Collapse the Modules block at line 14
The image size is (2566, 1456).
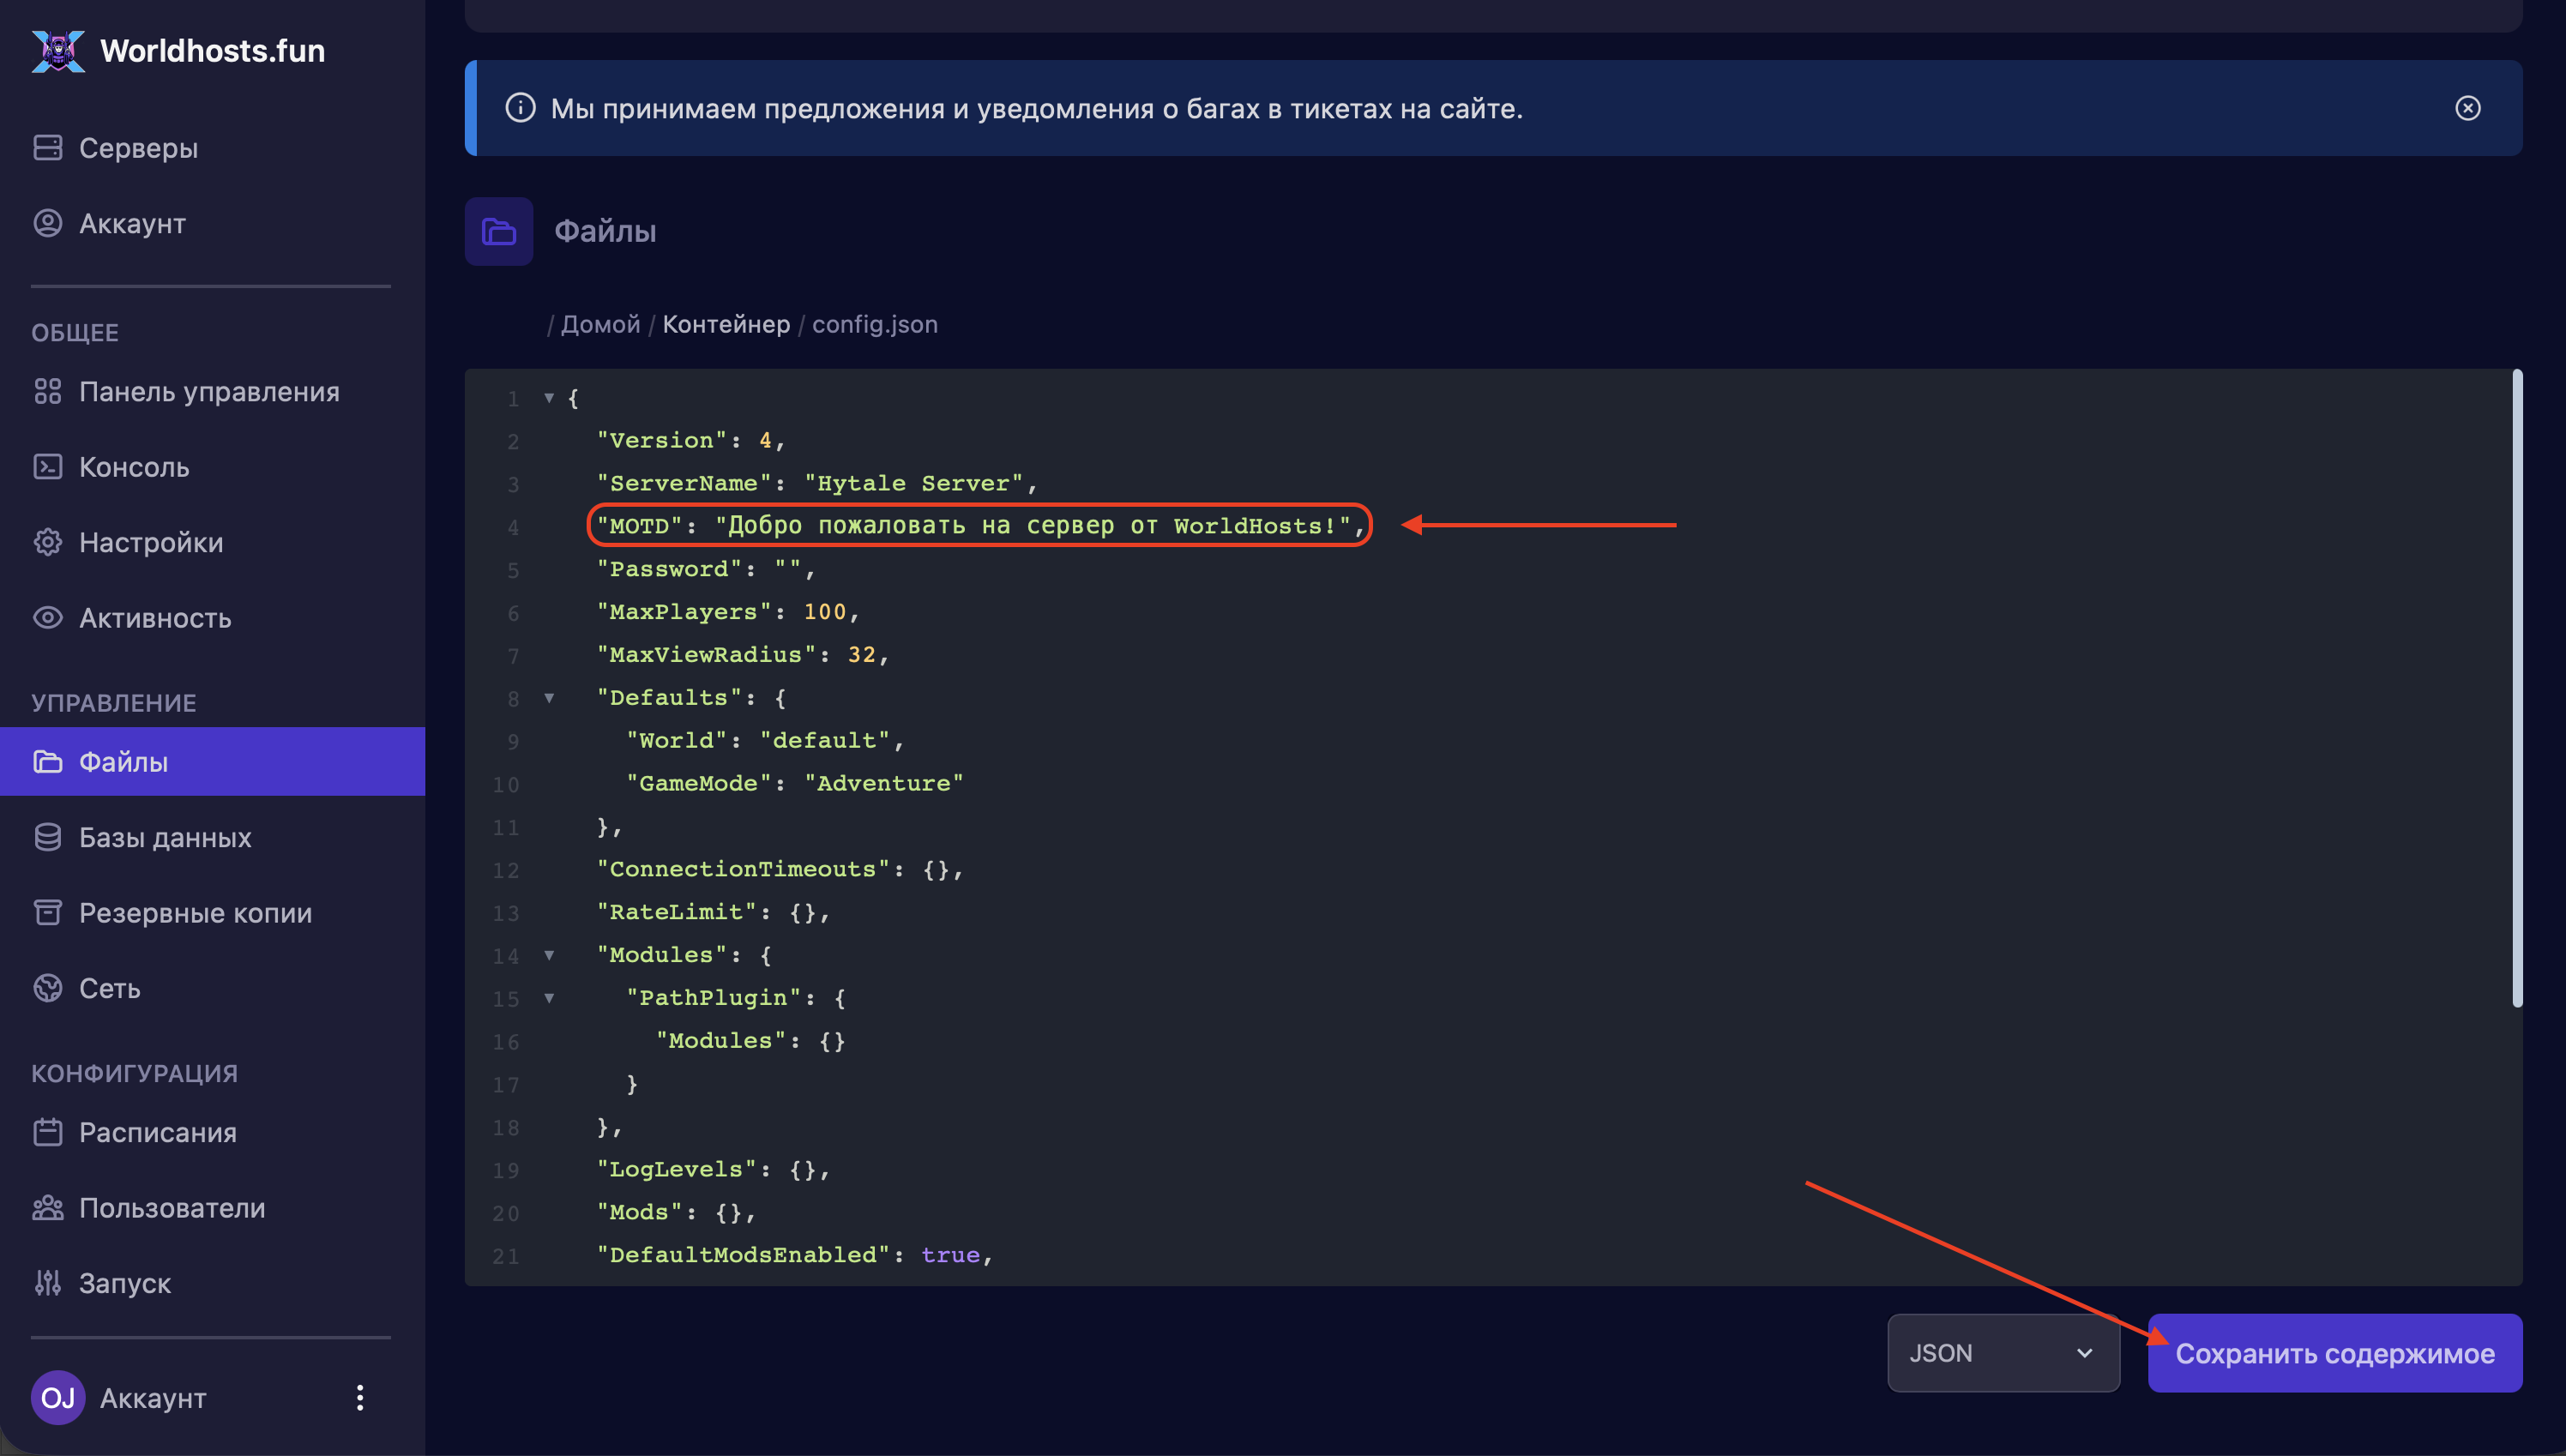coord(549,955)
